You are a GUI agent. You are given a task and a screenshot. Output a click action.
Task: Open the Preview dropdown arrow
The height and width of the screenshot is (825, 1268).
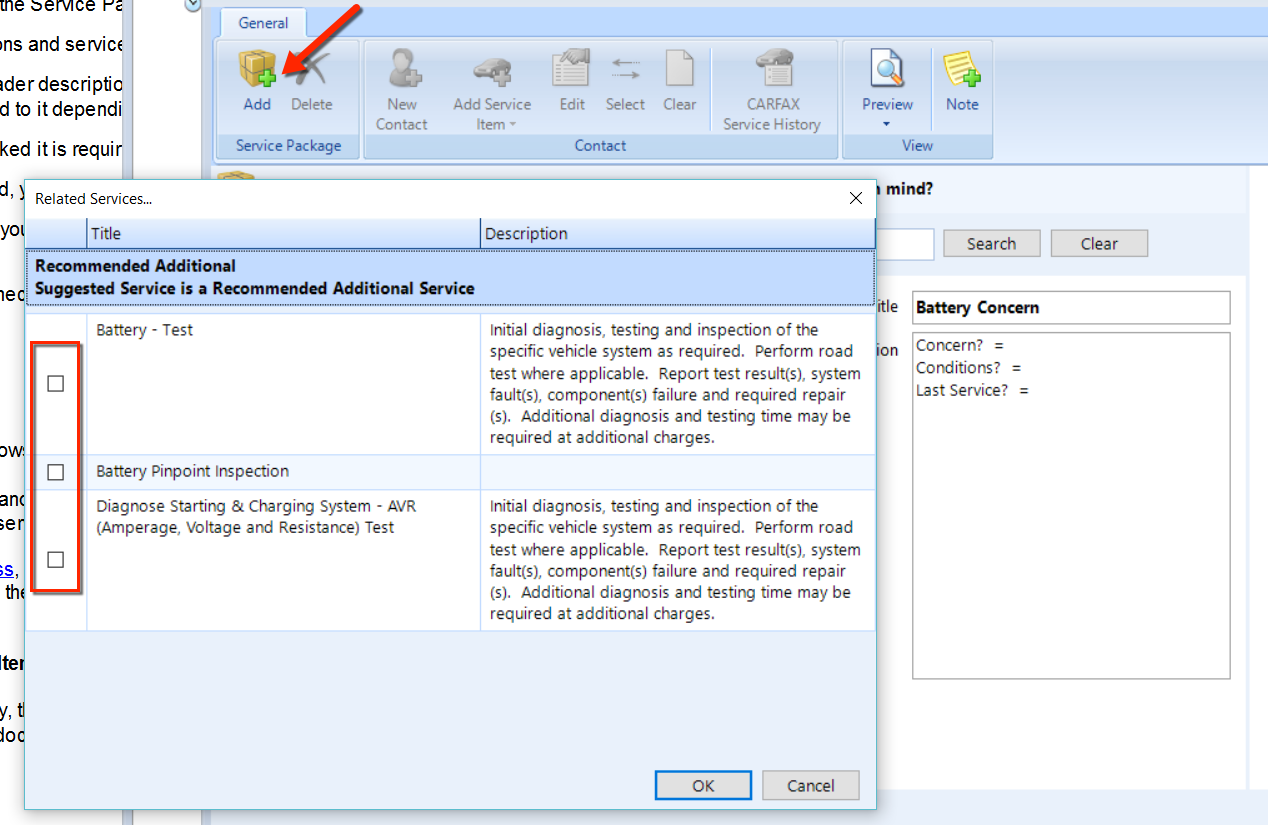887,125
